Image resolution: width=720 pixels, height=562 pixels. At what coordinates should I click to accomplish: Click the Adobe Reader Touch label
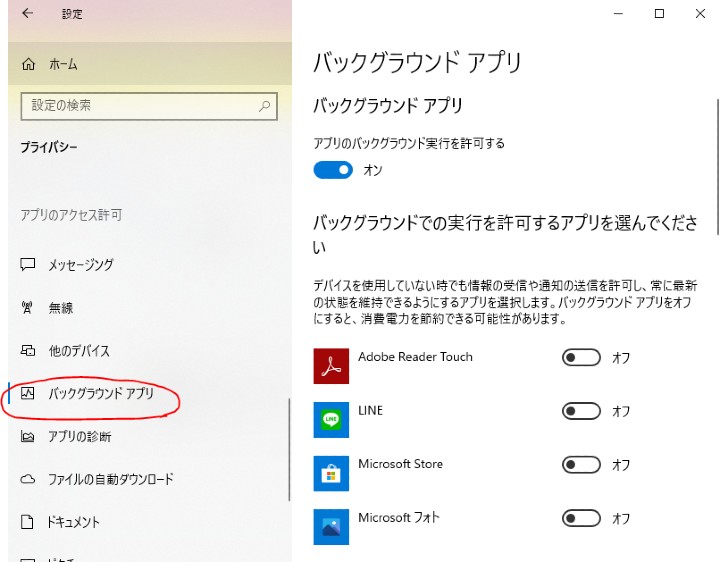point(415,357)
